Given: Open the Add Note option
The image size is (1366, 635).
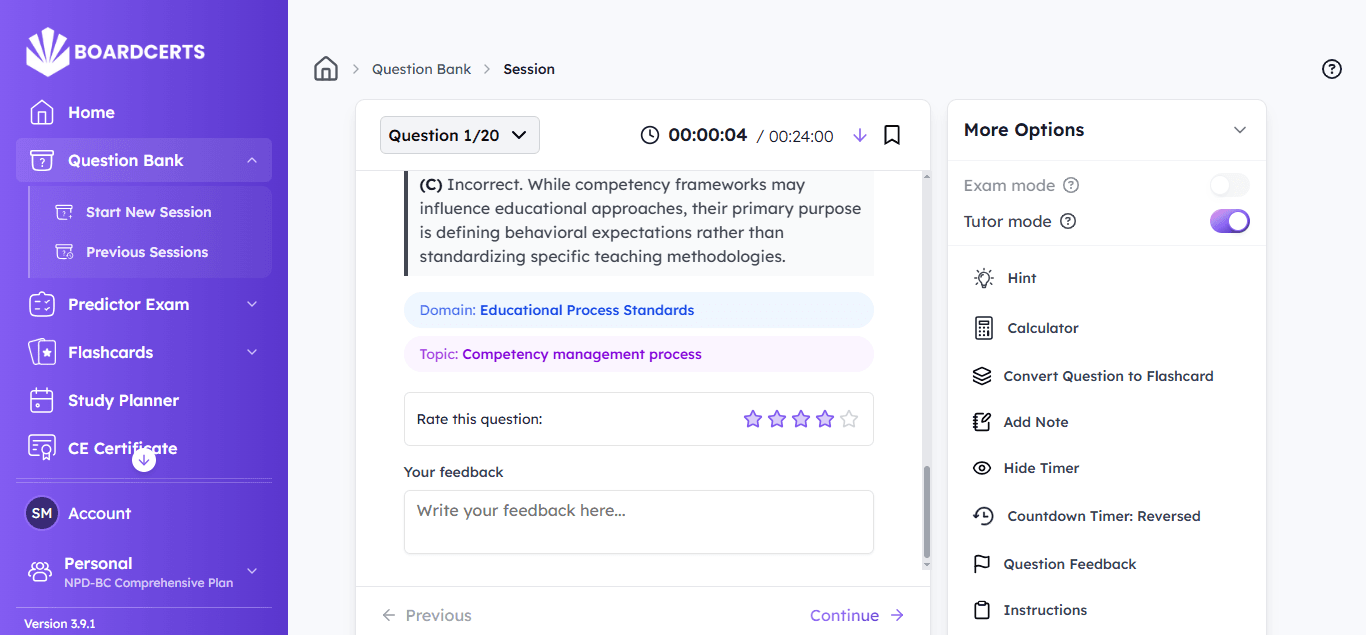Looking at the screenshot, I should click(x=1035, y=422).
